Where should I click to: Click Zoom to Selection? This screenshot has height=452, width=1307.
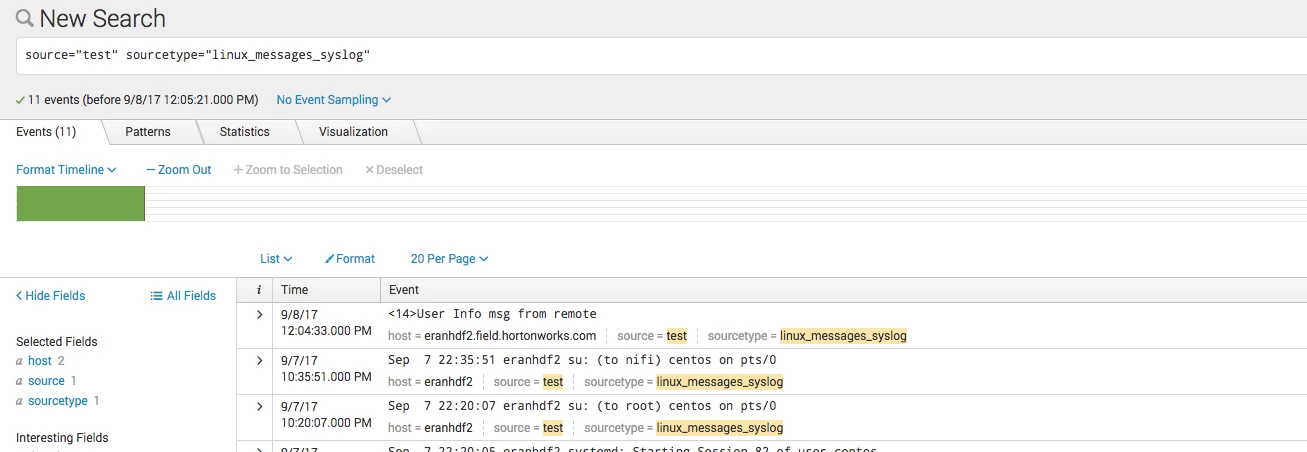[288, 170]
